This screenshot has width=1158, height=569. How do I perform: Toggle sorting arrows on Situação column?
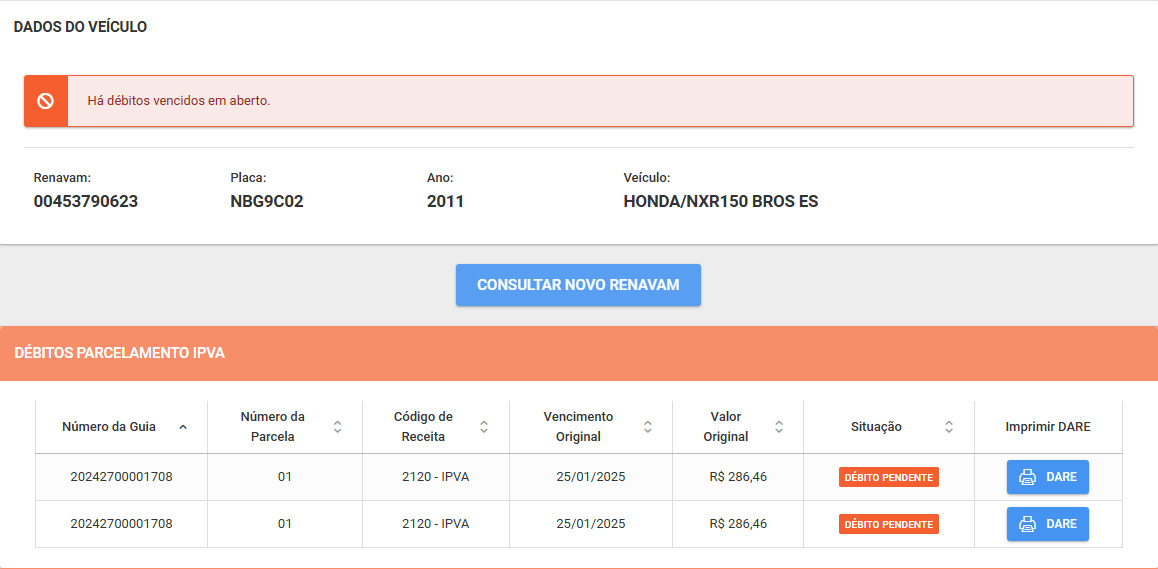[948, 427]
